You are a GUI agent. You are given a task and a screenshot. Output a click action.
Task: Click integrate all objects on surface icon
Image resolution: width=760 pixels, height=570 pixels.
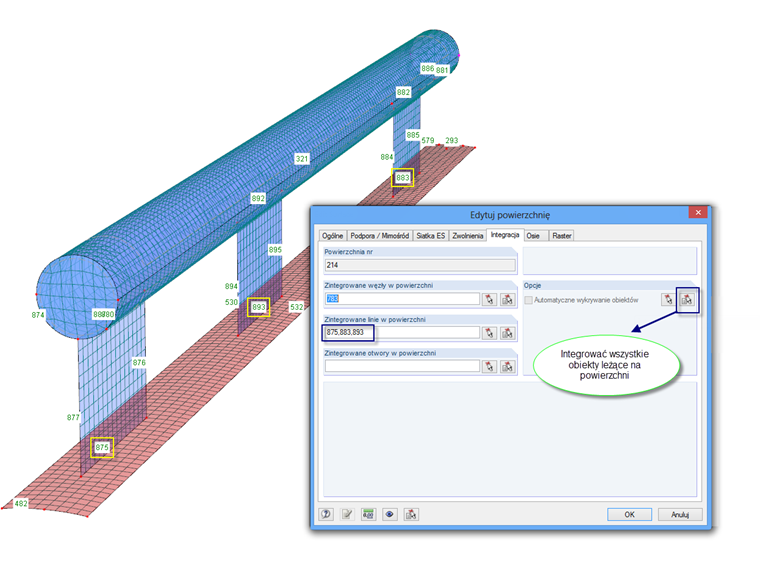(687, 300)
